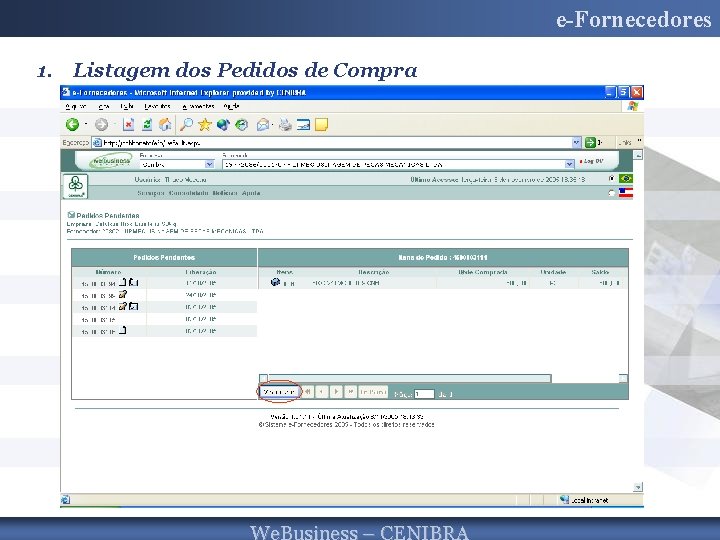Open the Back button history dropdown arrow
This screenshot has height=540, width=720.
tap(85, 124)
